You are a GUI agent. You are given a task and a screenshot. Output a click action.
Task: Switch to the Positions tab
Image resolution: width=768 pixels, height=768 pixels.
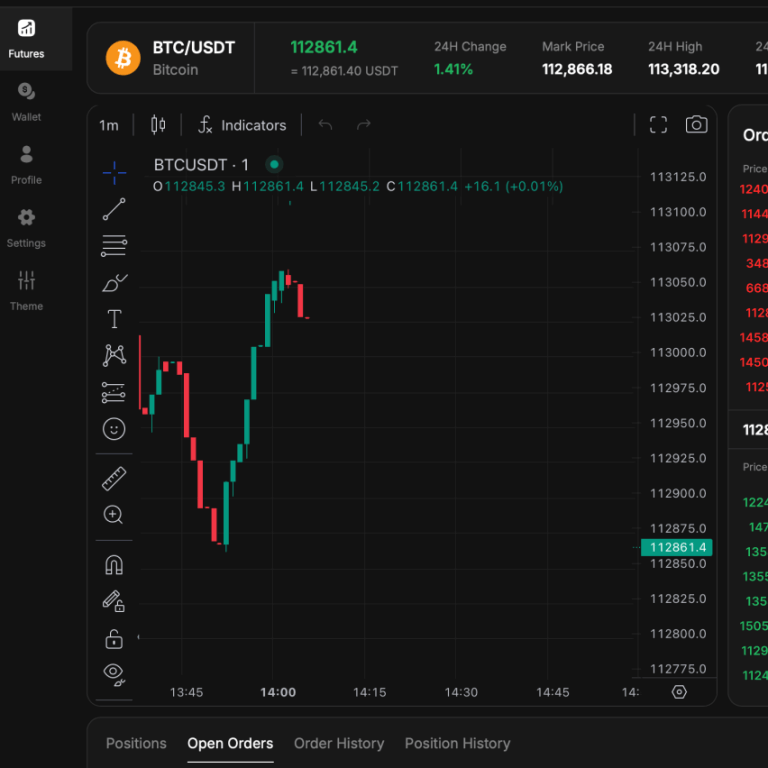click(x=136, y=743)
